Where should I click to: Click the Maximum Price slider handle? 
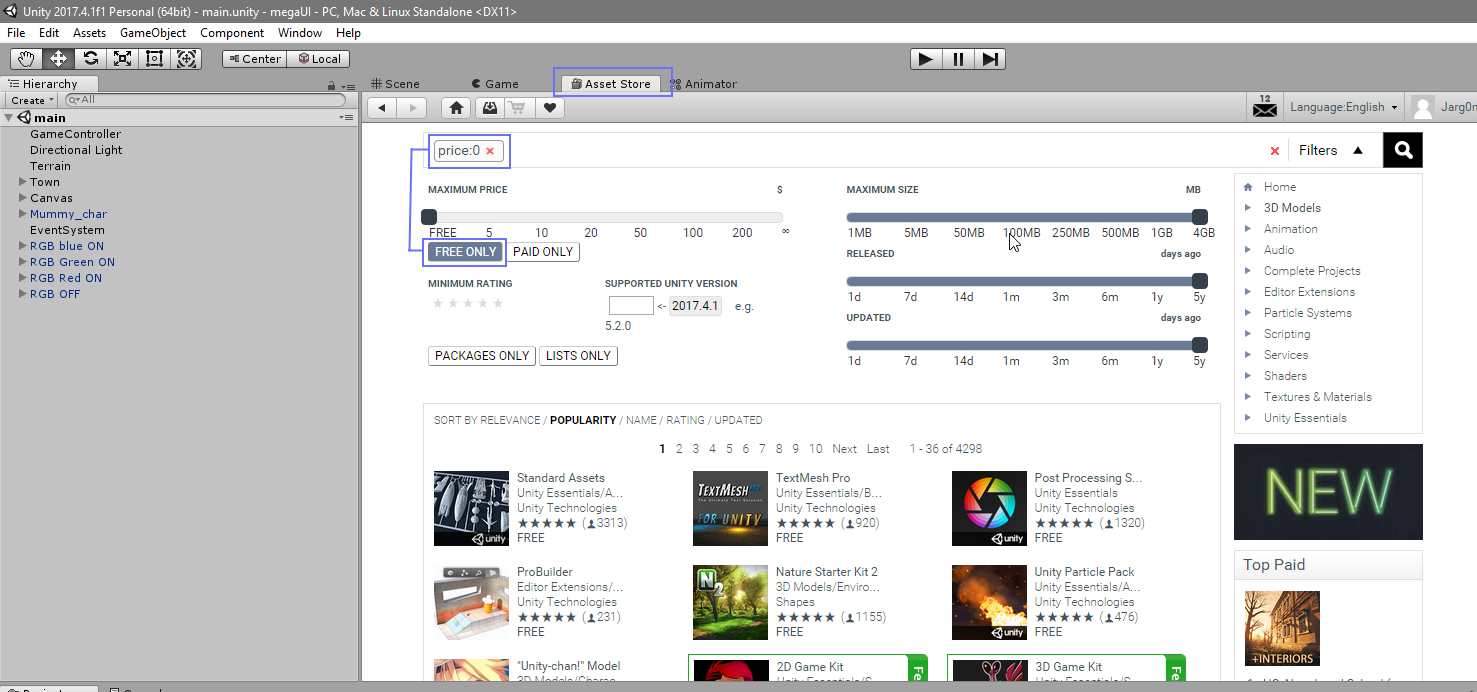click(x=429, y=217)
